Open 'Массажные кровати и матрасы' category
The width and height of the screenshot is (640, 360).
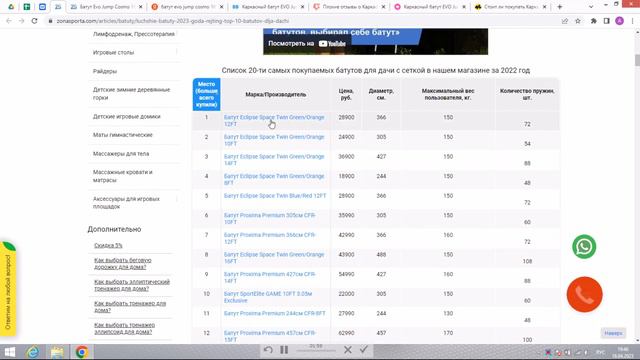point(122,176)
